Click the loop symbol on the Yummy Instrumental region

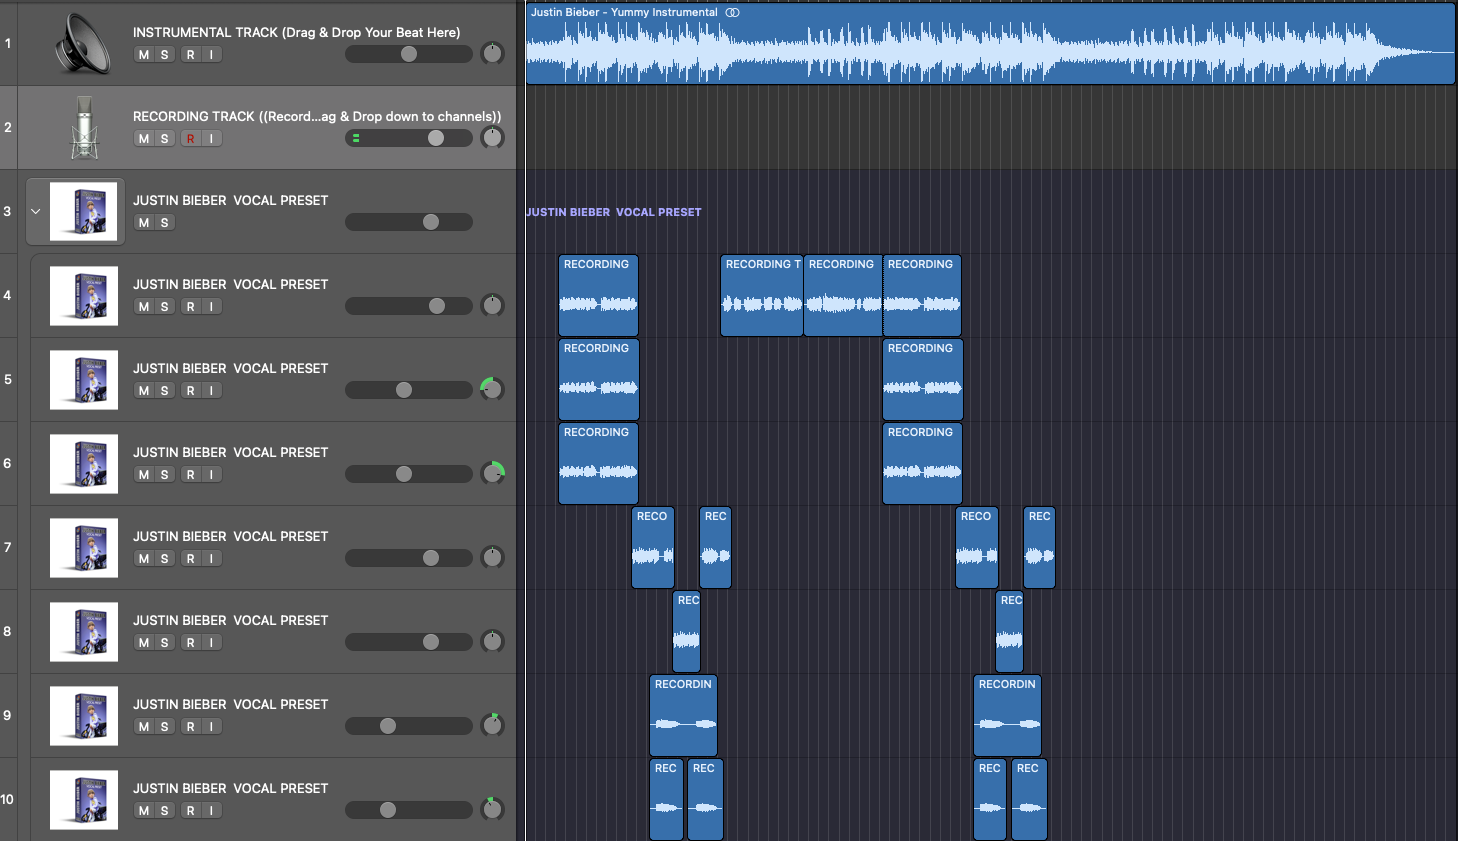(733, 13)
